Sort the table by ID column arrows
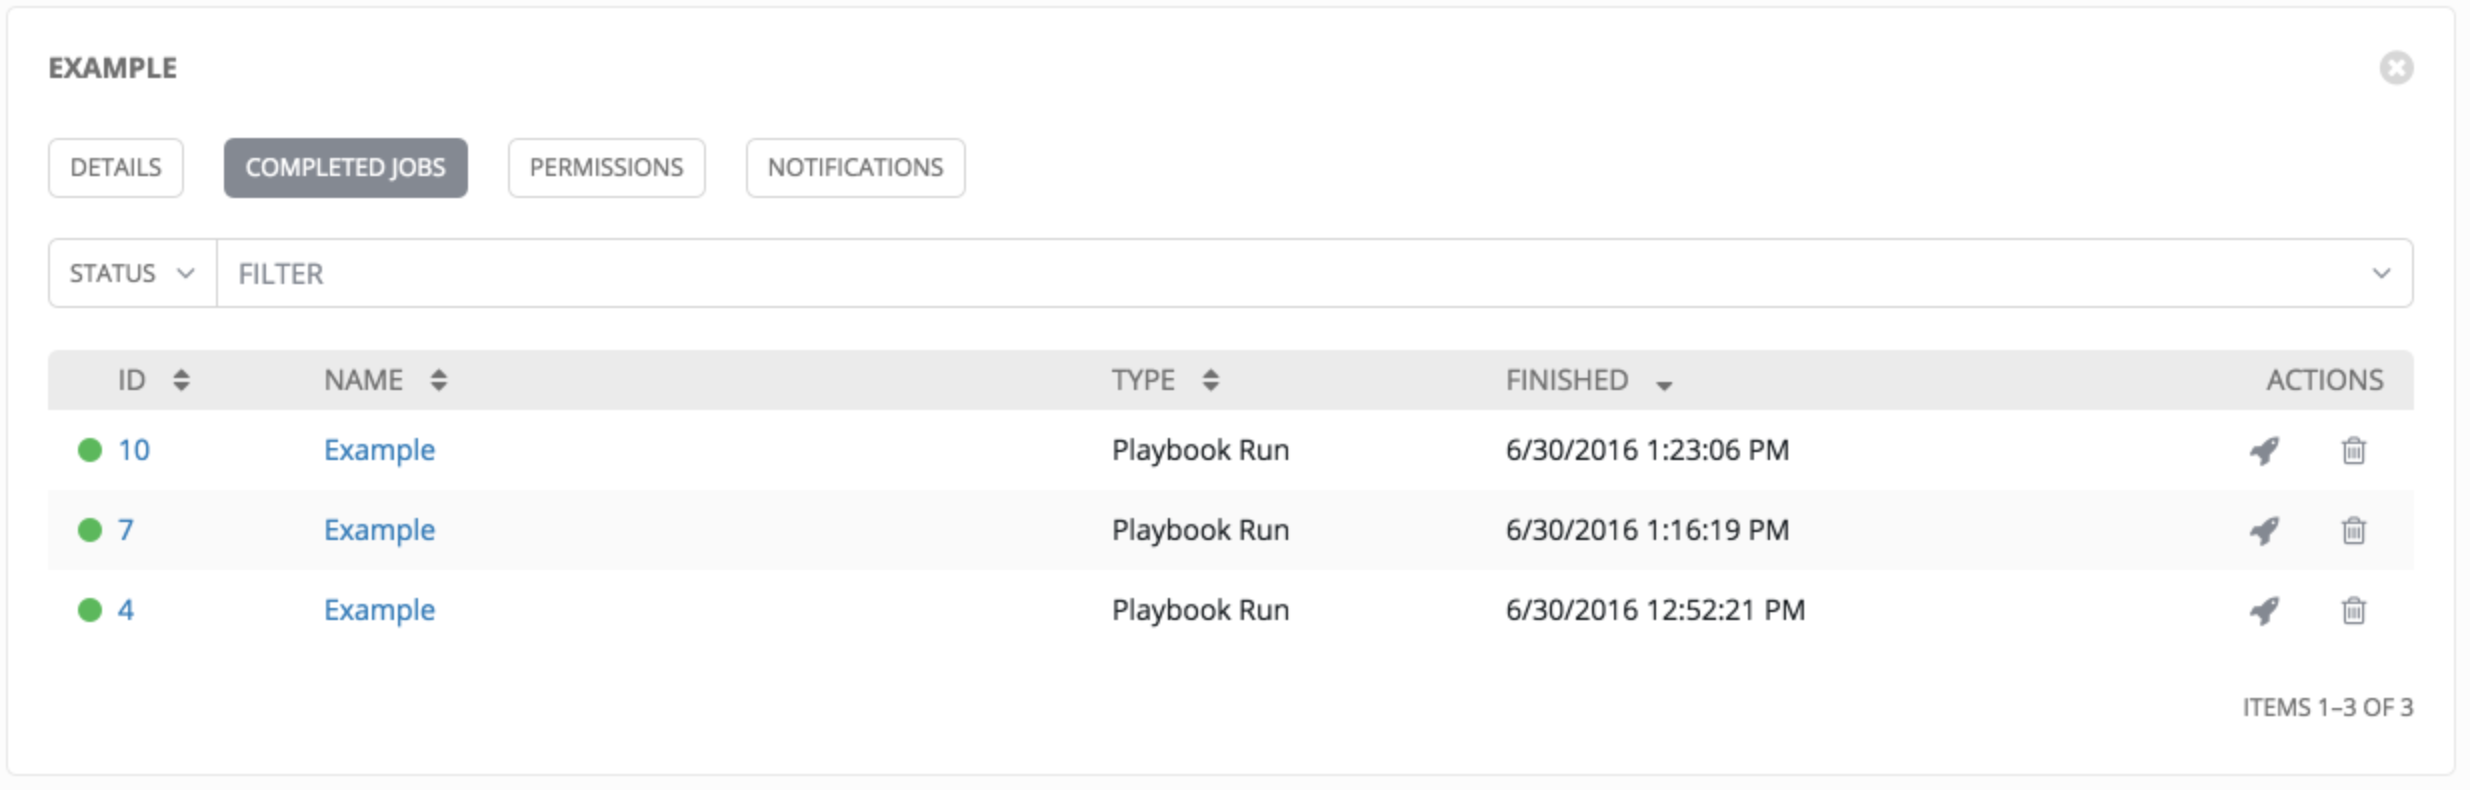The height and width of the screenshot is (790, 2470). (181, 380)
